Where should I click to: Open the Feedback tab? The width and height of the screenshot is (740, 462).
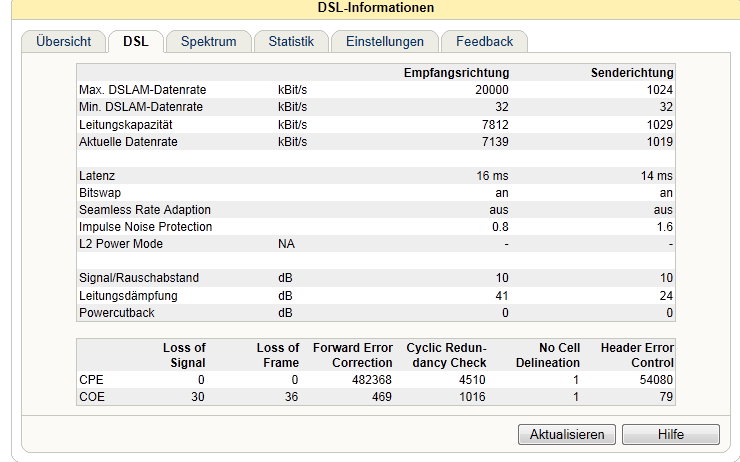[x=484, y=42]
